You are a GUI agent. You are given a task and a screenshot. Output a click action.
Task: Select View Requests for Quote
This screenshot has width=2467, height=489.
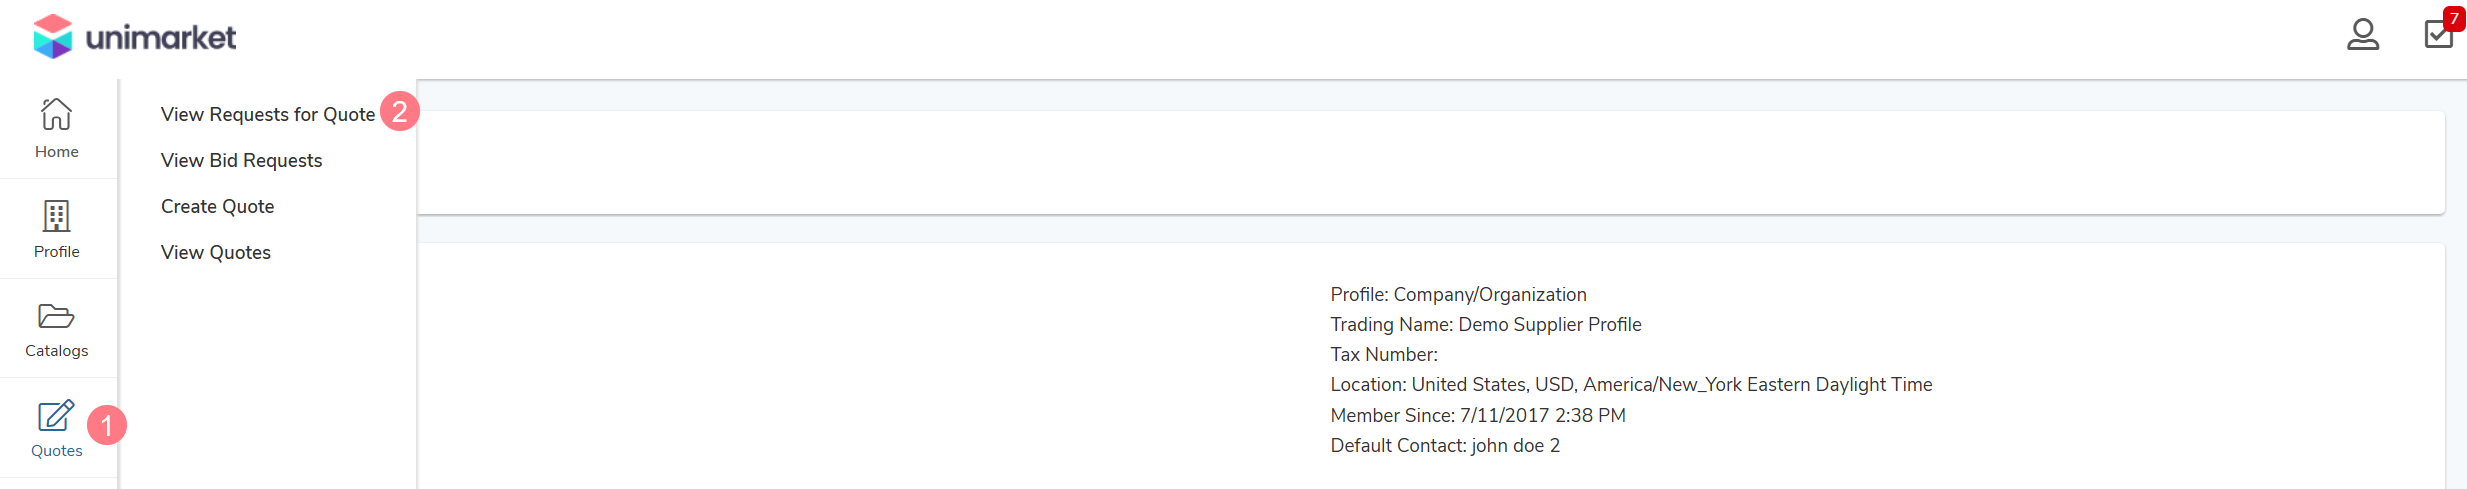coord(268,114)
